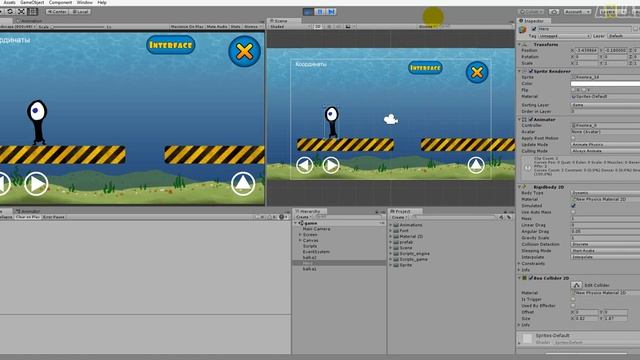640x360 pixels.
Task: Select the Scale tool in the toolbar
Action: pyautogui.click(x=21, y=11)
